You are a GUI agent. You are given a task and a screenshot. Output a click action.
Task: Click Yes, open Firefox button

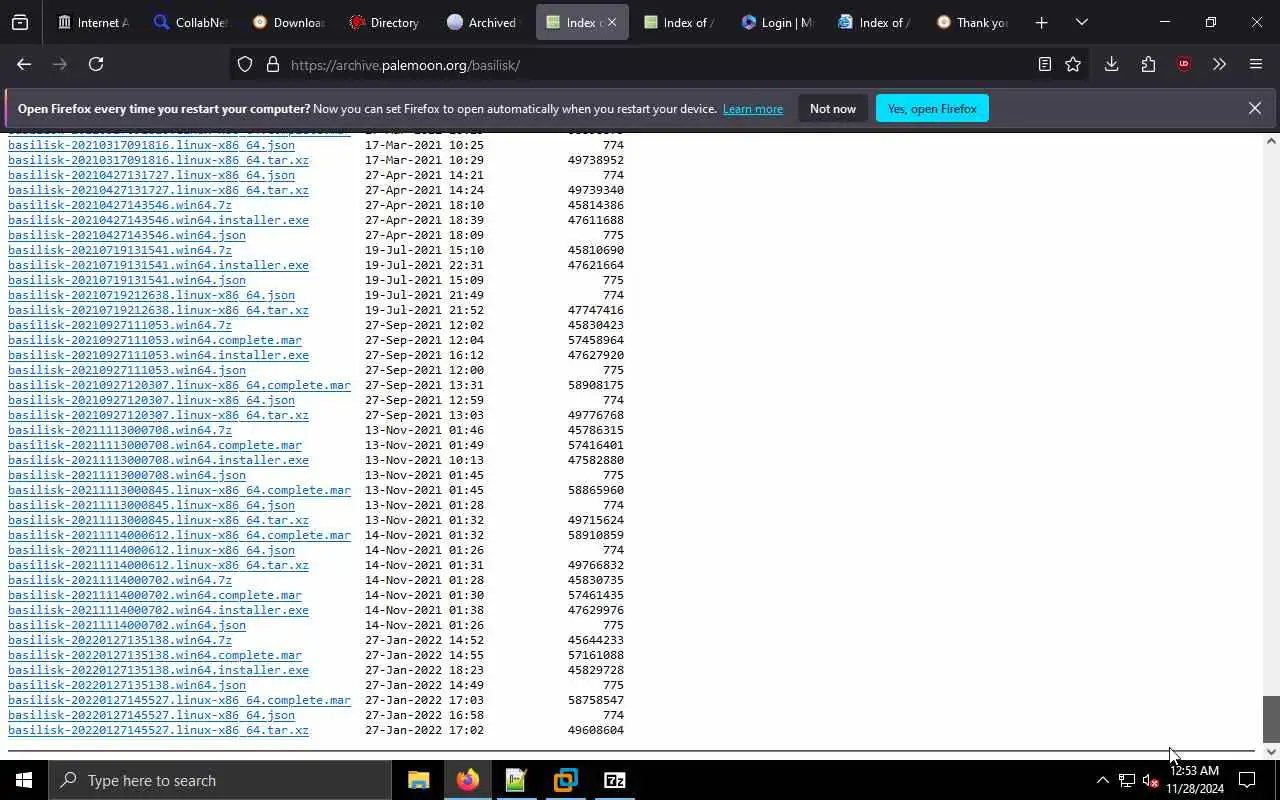932,108
